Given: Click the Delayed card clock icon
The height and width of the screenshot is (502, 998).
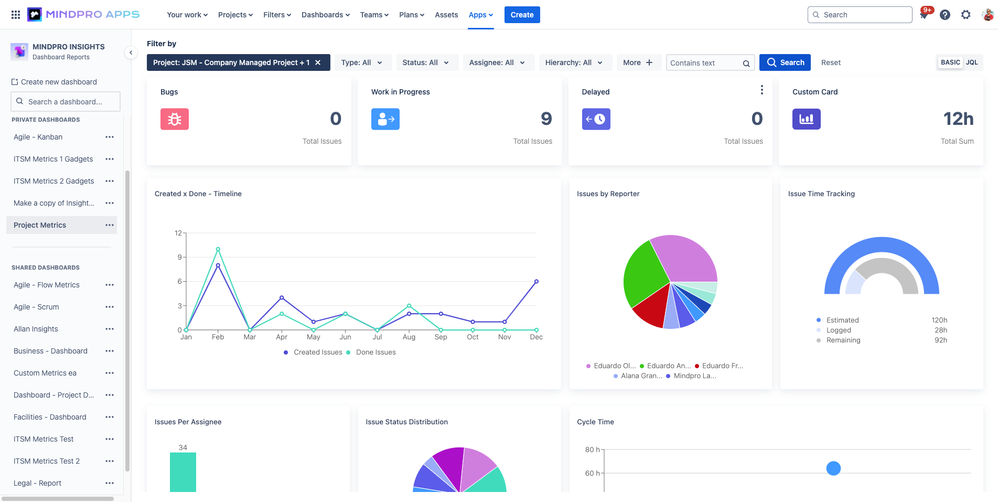Looking at the screenshot, I should pyautogui.click(x=596, y=119).
